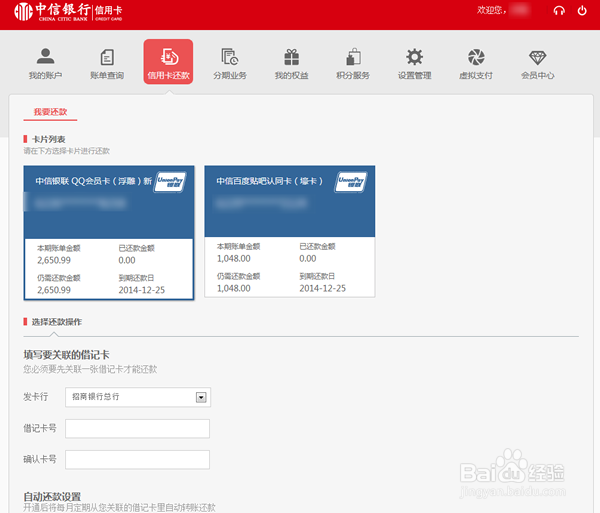Click UnionPay logo on 百度贴吧 card
The width and height of the screenshot is (600, 513).
351,182
